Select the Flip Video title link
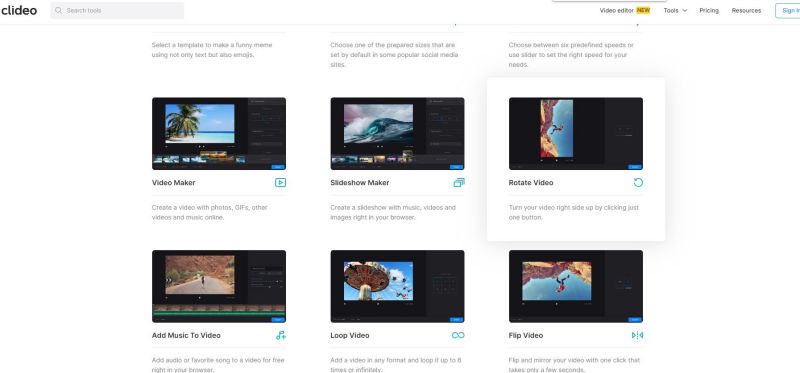The width and height of the screenshot is (800, 373). coord(526,335)
